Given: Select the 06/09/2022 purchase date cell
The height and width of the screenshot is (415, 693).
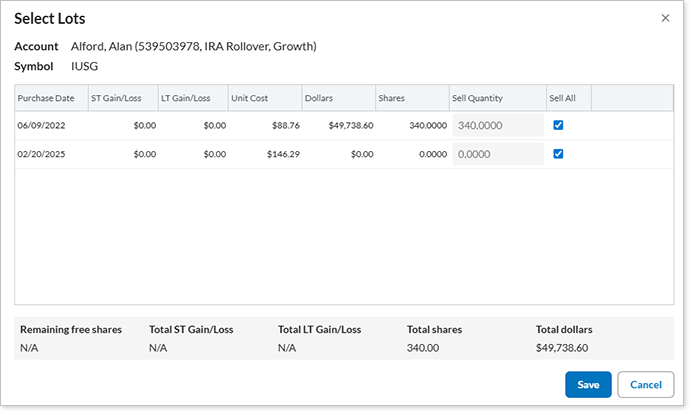Looking at the screenshot, I should pos(40,126).
